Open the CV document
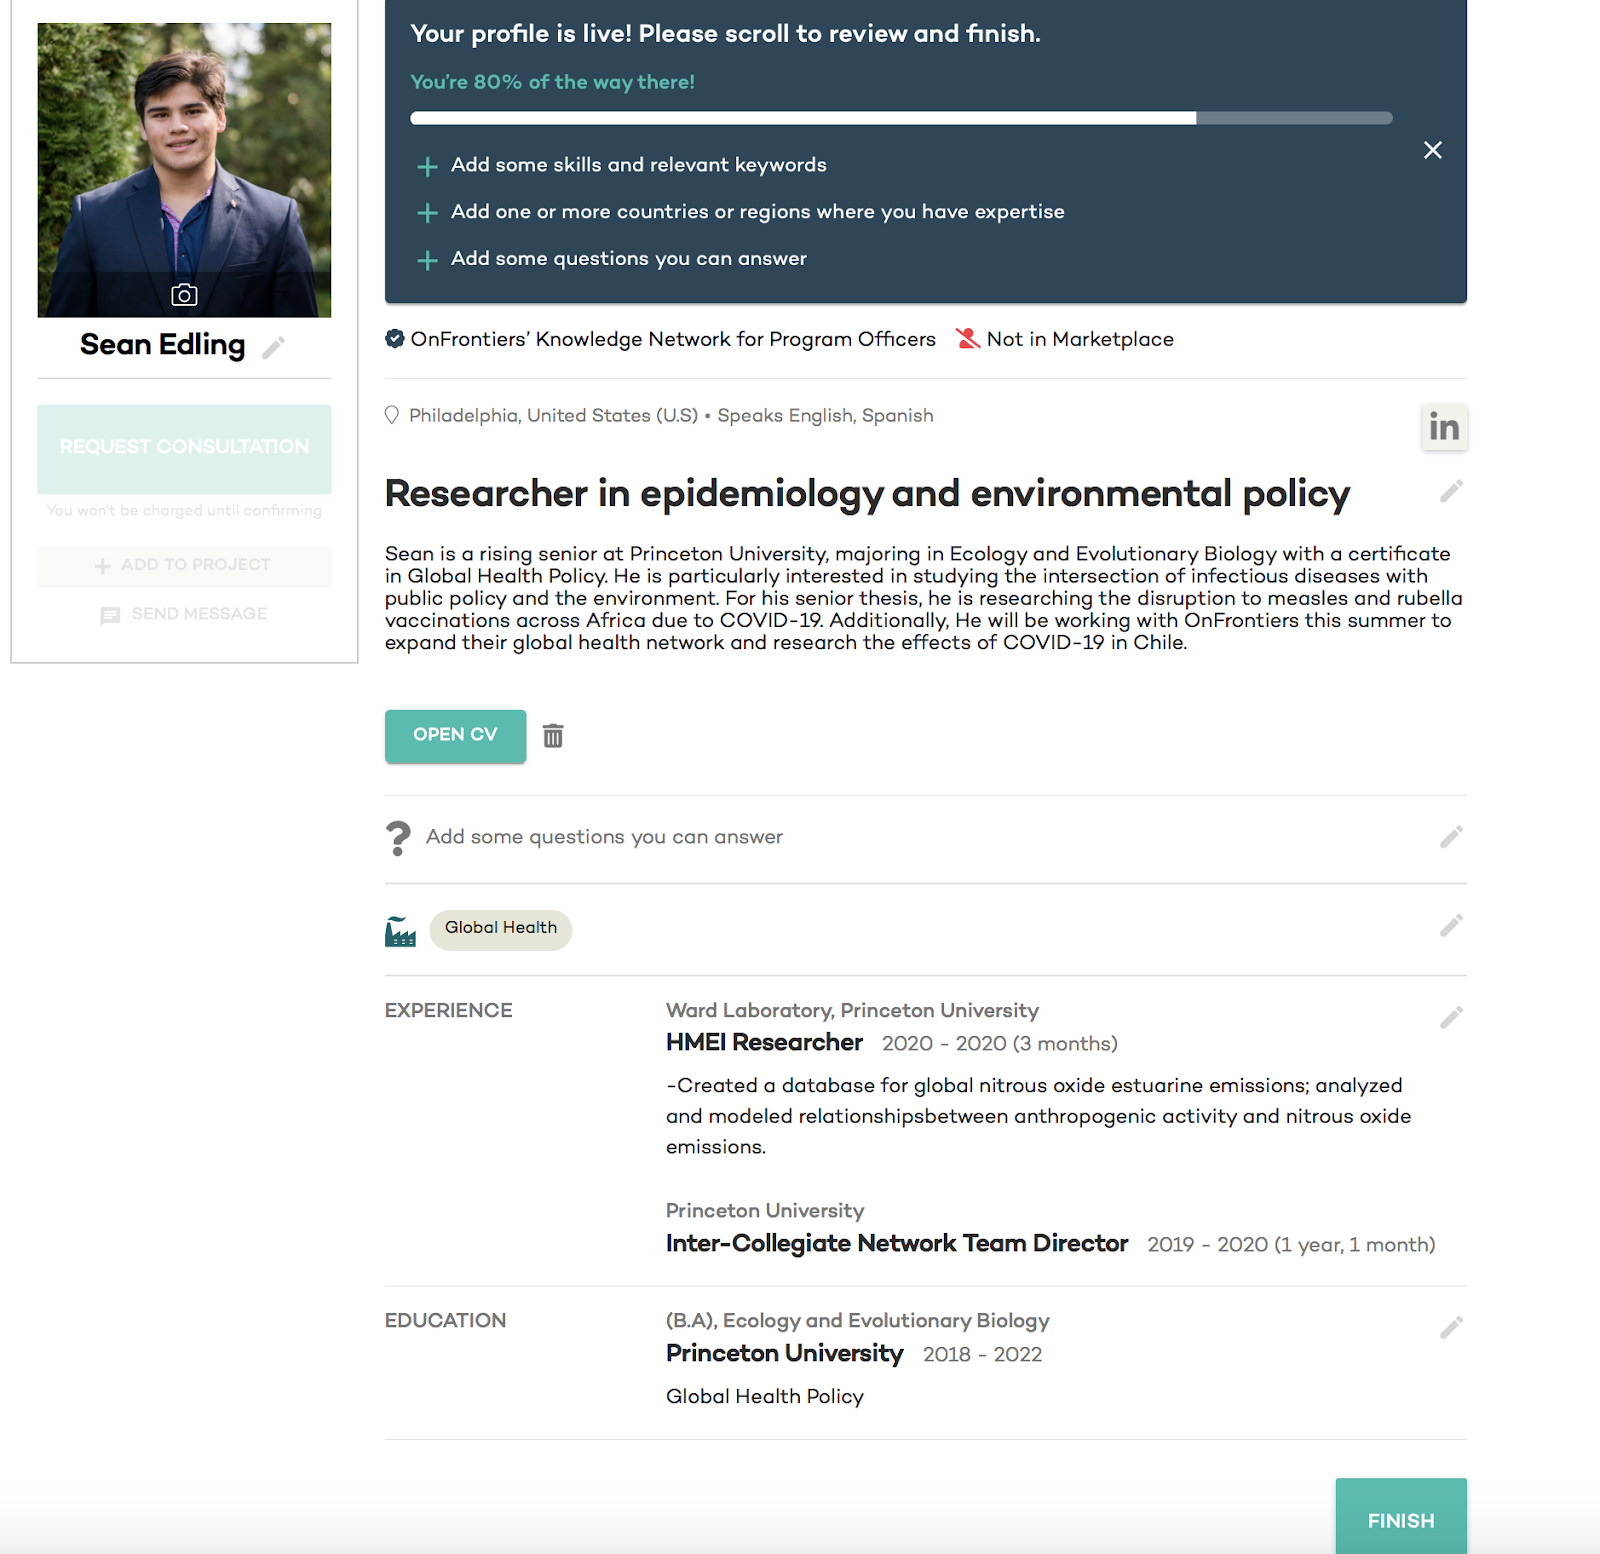Image resolution: width=1600 pixels, height=1554 pixels. point(455,735)
